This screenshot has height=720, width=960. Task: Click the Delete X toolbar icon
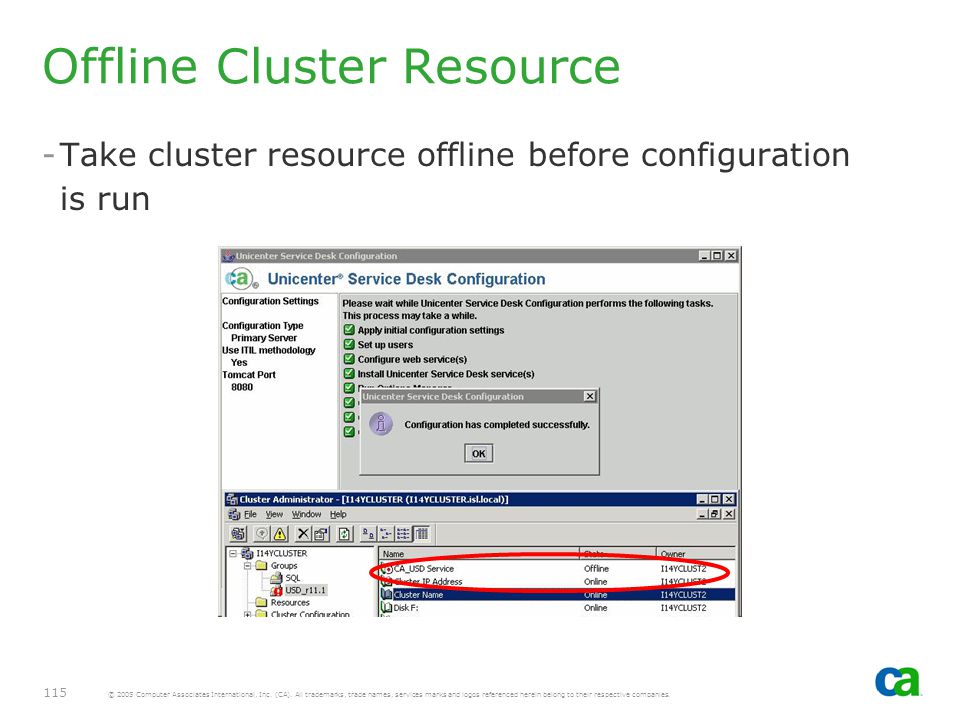pyautogui.click(x=303, y=534)
